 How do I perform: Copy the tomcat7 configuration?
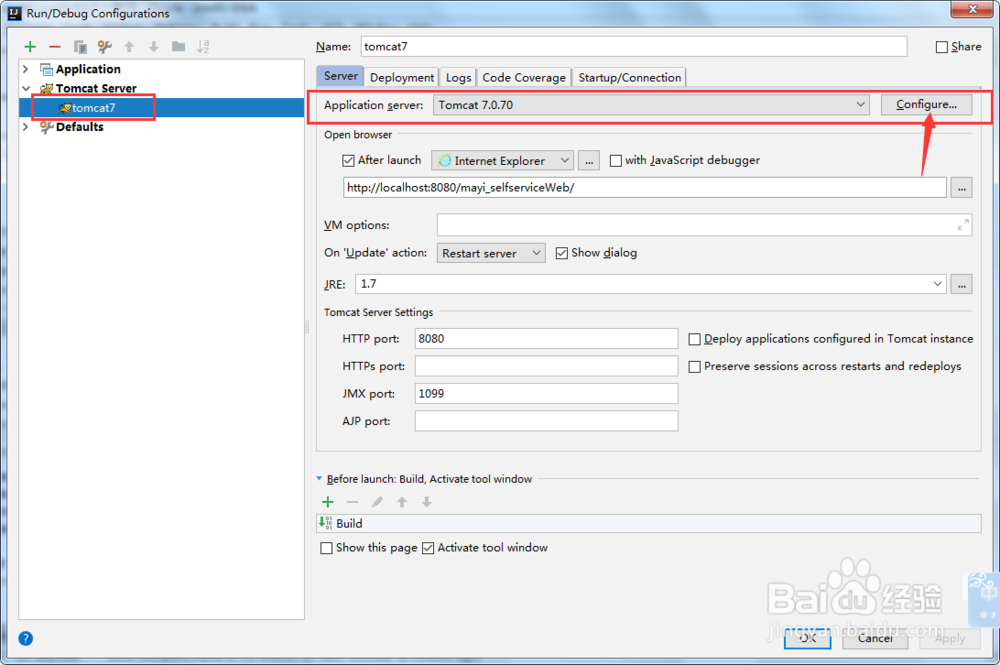click(80, 46)
